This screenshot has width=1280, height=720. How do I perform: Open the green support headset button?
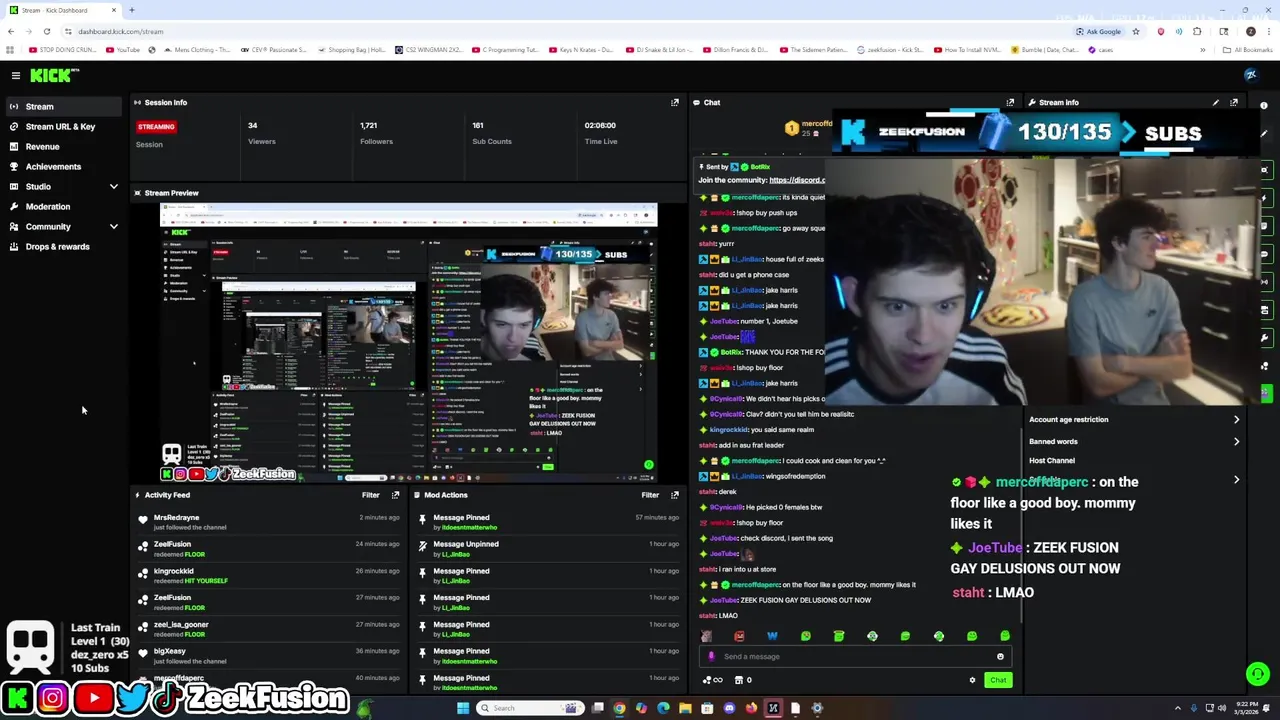point(1258,674)
